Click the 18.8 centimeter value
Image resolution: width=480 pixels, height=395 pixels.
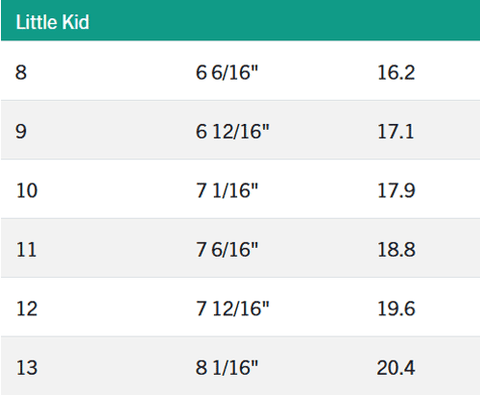click(396, 250)
